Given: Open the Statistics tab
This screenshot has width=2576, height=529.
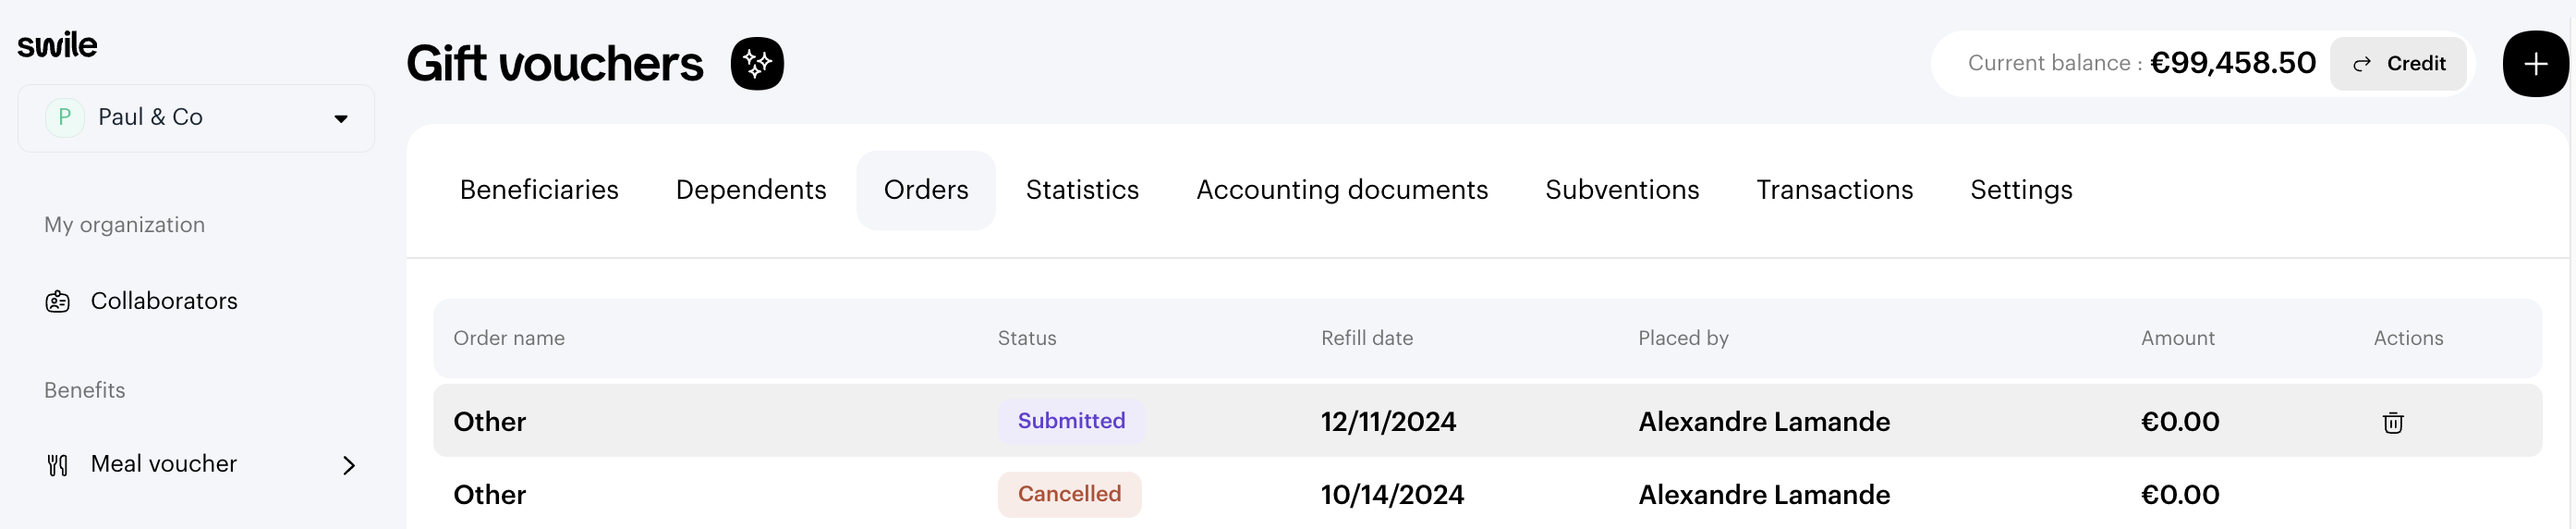Looking at the screenshot, I should (x=1082, y=190).
